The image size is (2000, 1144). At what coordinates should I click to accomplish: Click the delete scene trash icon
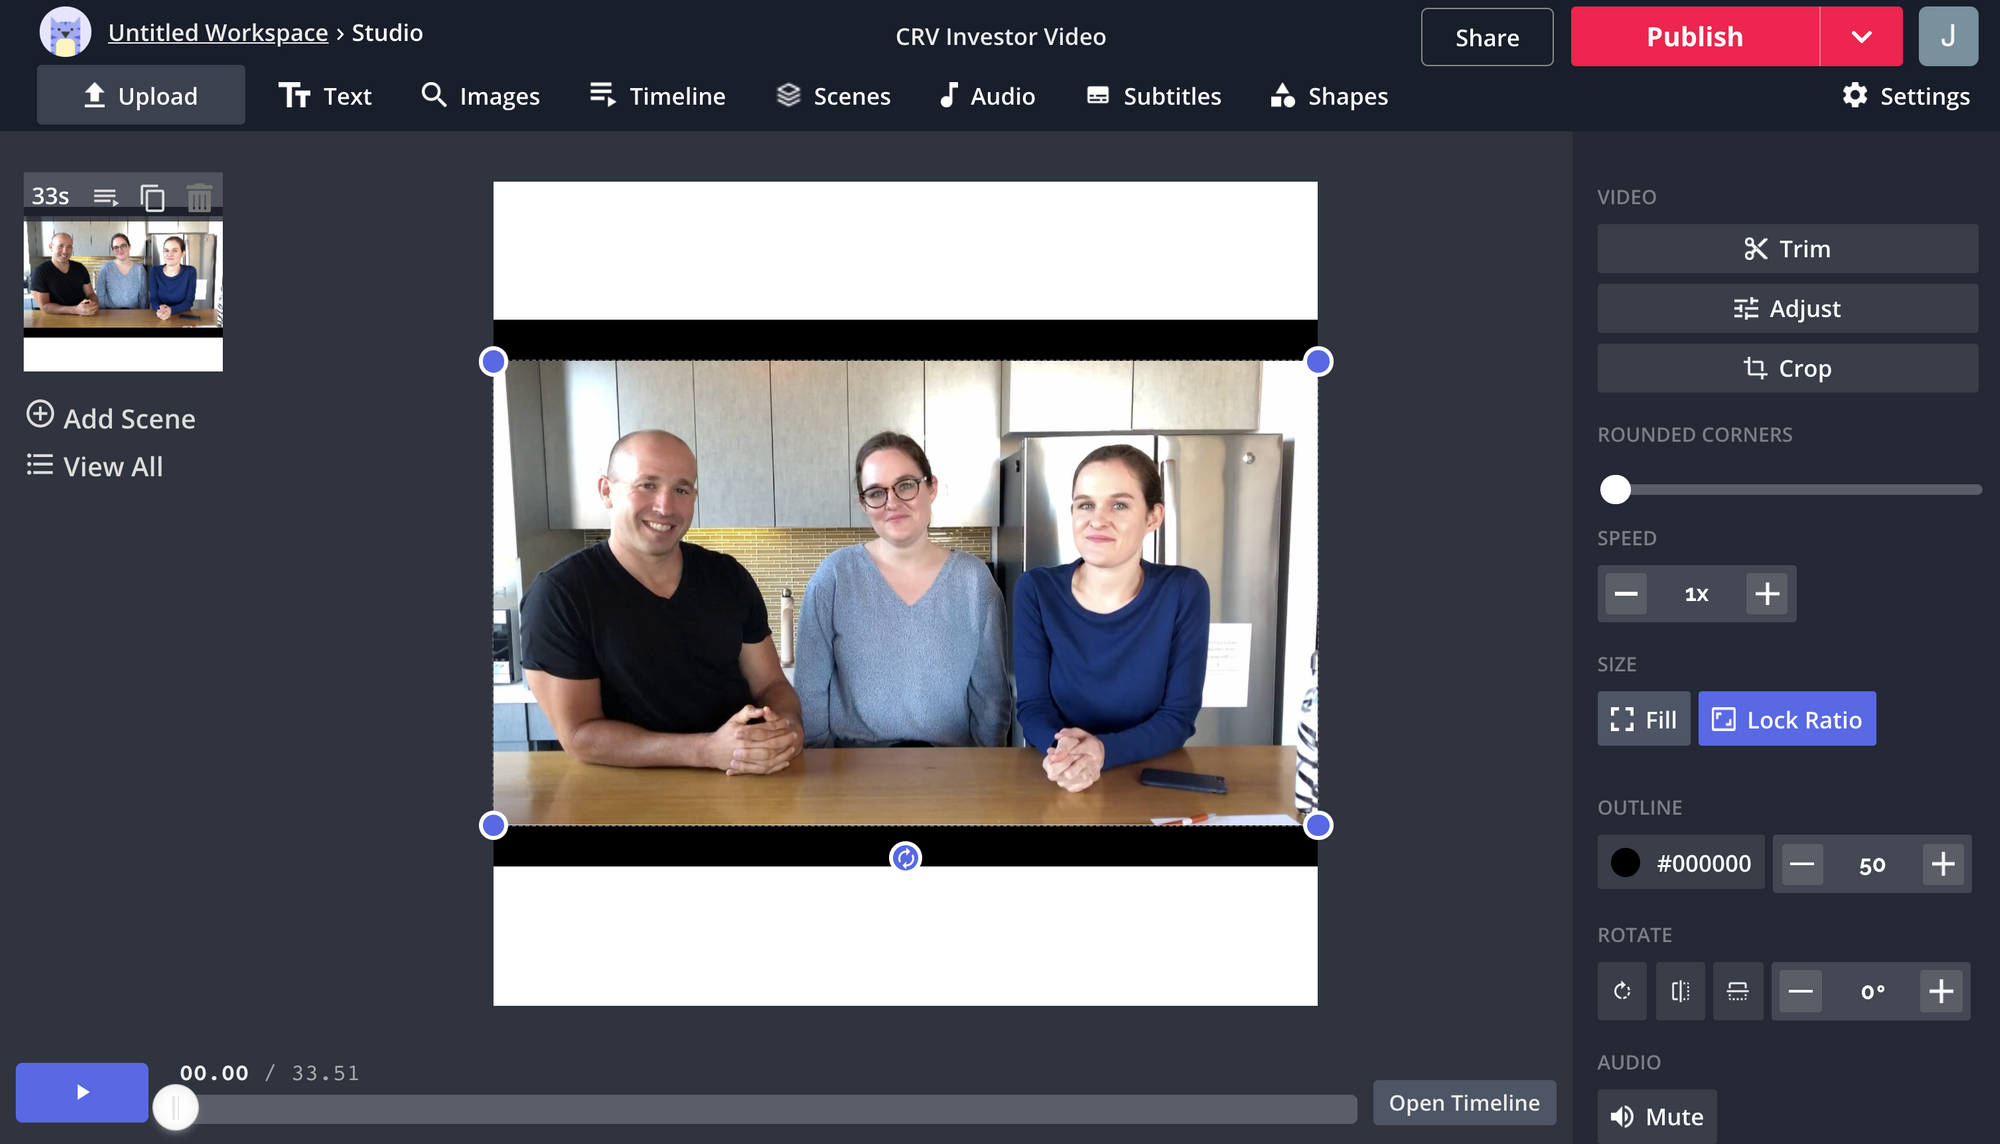click(199, 197)
